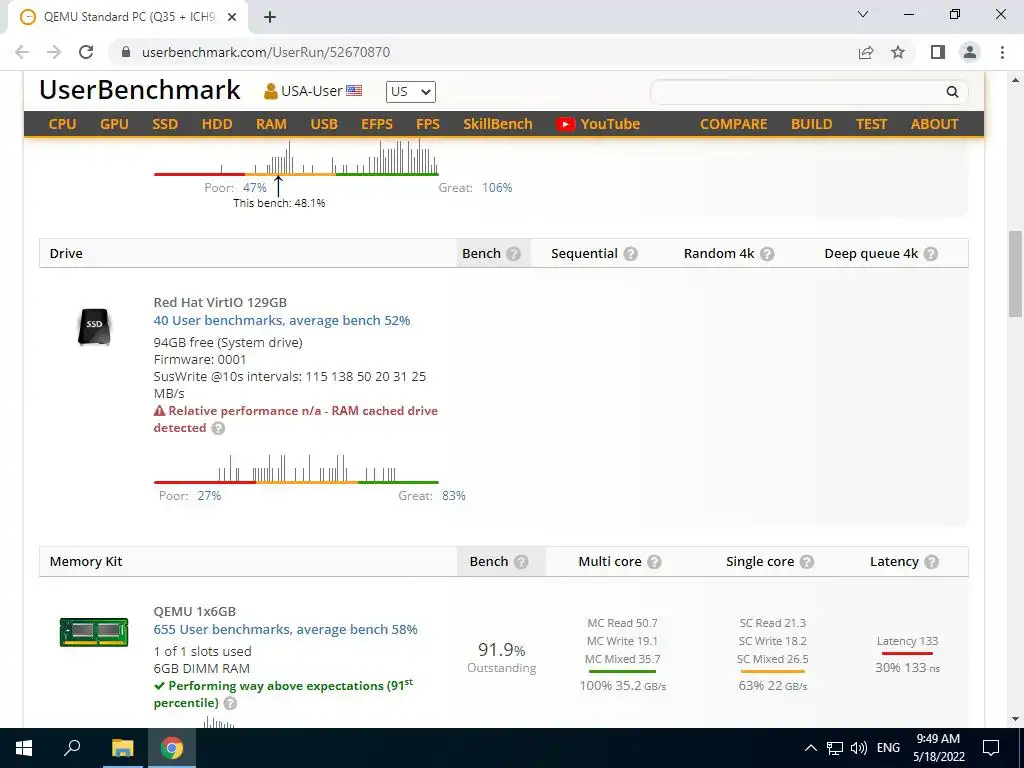Viewport: 1024px width, 768px height.
Task: Click the 'This bench: 48.1%' marker
Action: coord(280,203)
